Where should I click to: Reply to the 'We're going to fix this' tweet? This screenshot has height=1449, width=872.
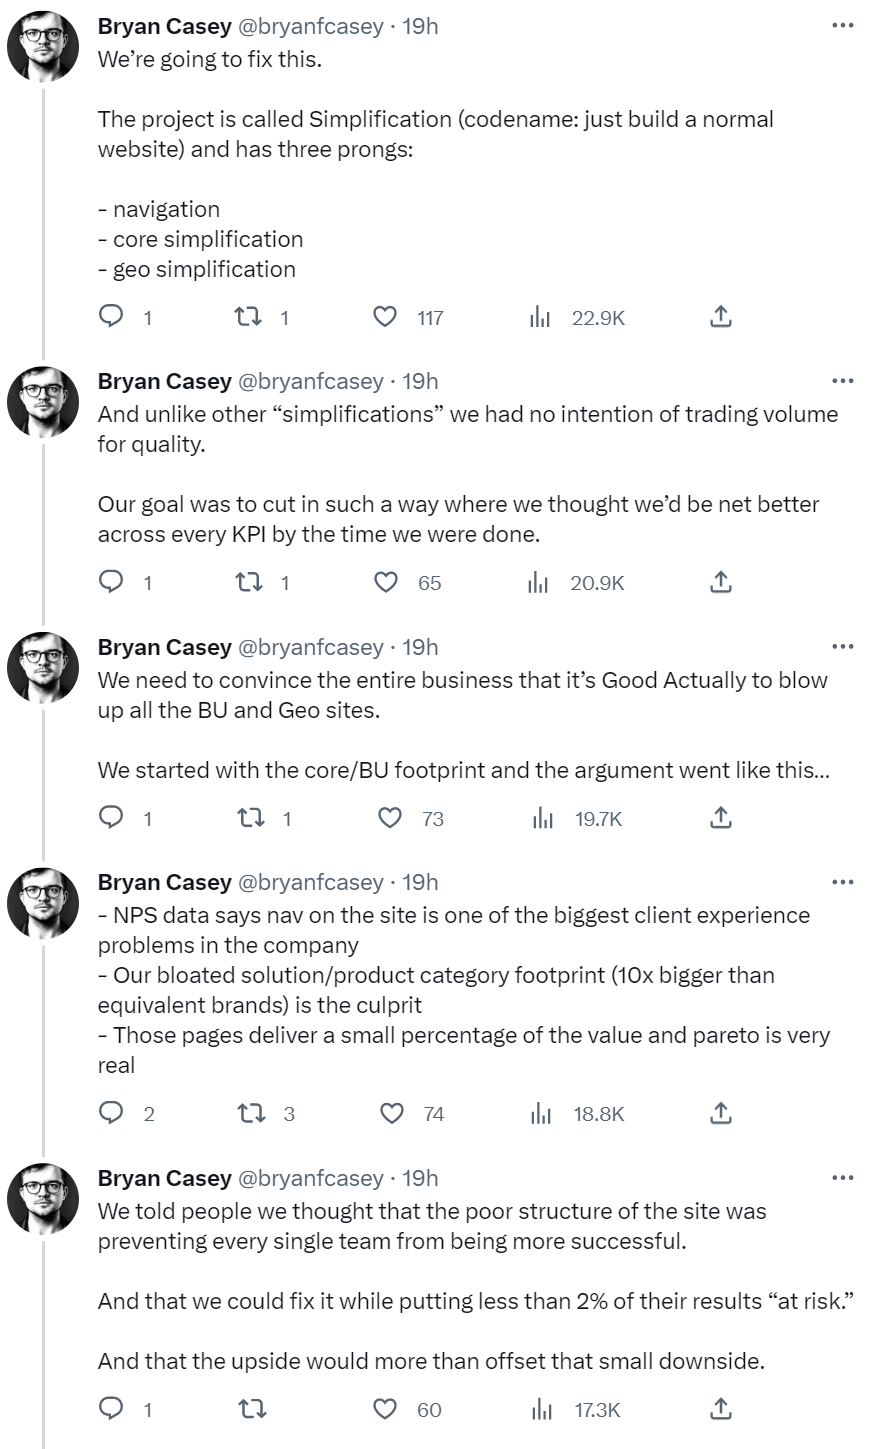click(112, 318)
